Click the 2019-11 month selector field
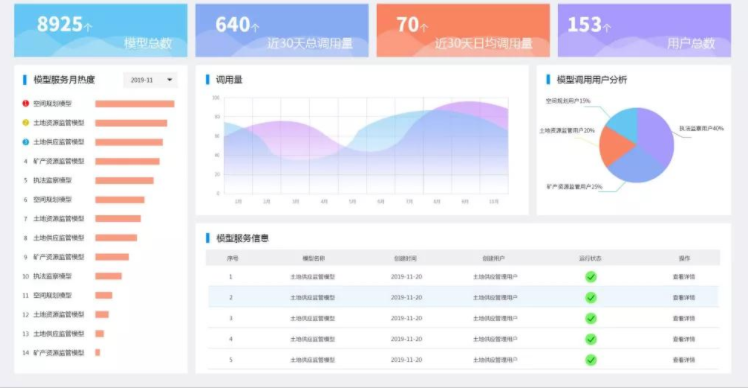 pos(150,80)
